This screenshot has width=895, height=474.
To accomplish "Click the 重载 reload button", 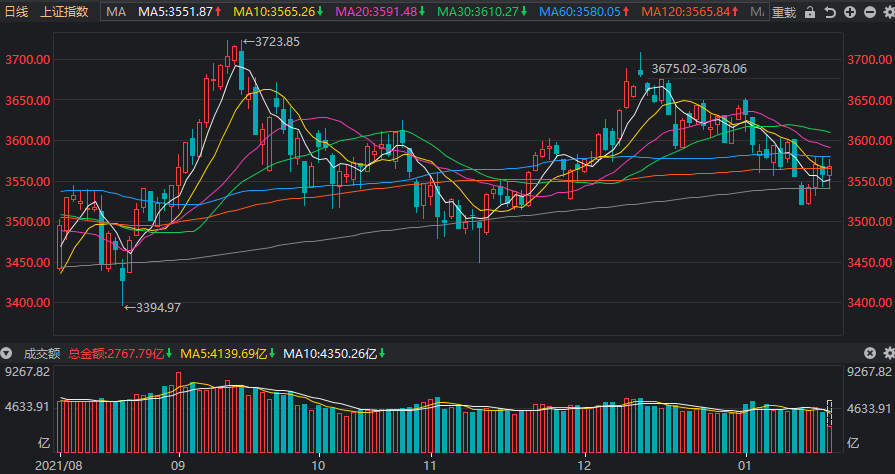I will point(783,13).
